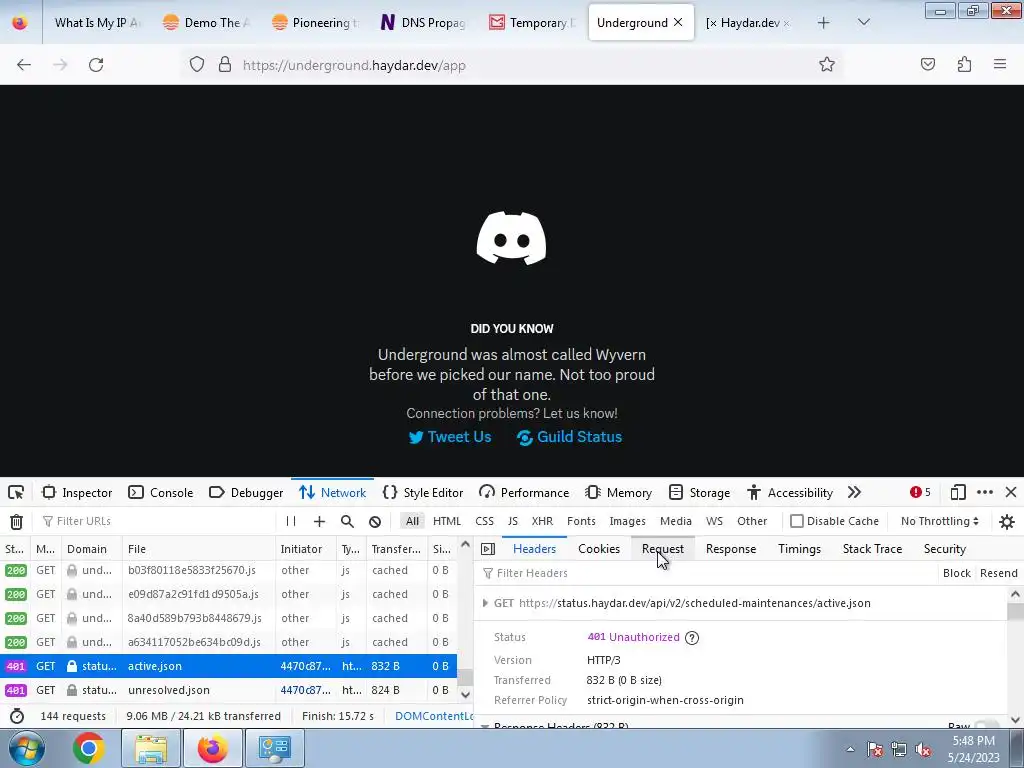1024x768 pixels.
Task: Expand the GET request URL details
Action: coord(485,603)
